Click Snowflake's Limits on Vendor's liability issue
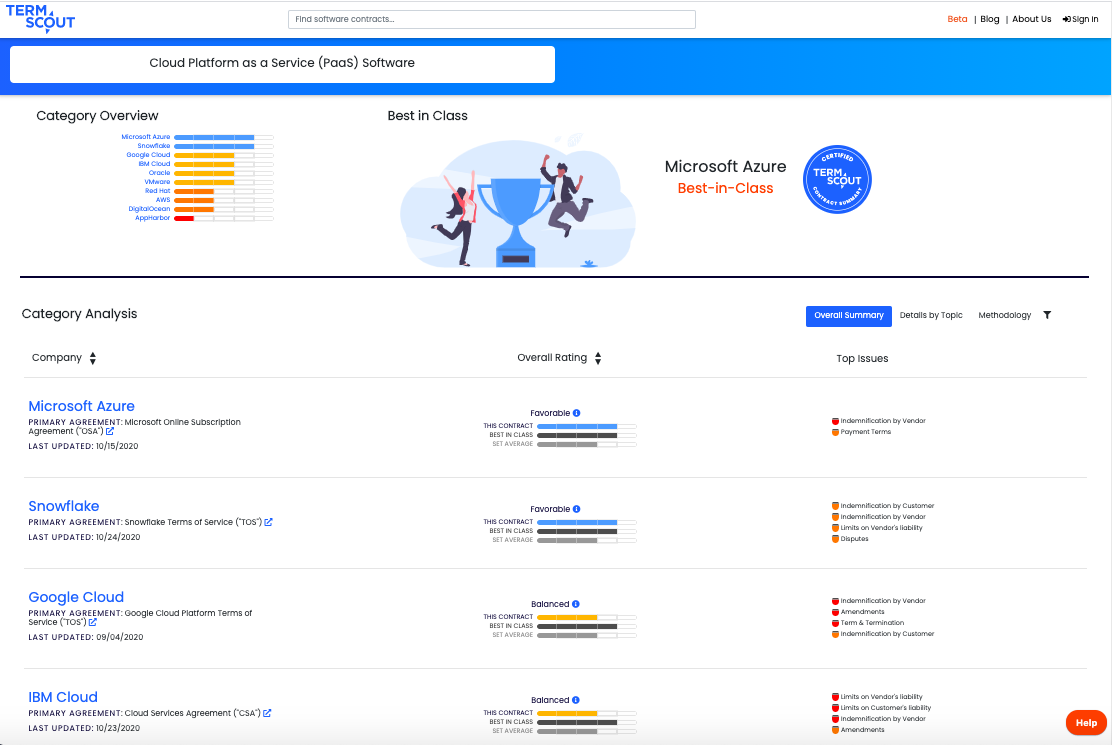Screen dimensions: 1112x745 [x=882, y=528]
